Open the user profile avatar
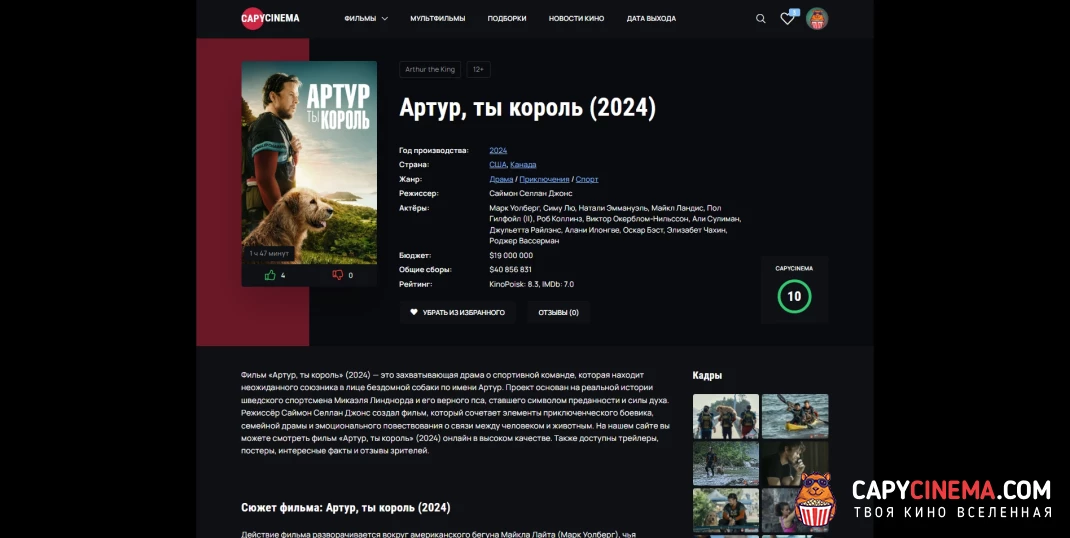The height and width of the screenshot is (538, 1070). 817,18
